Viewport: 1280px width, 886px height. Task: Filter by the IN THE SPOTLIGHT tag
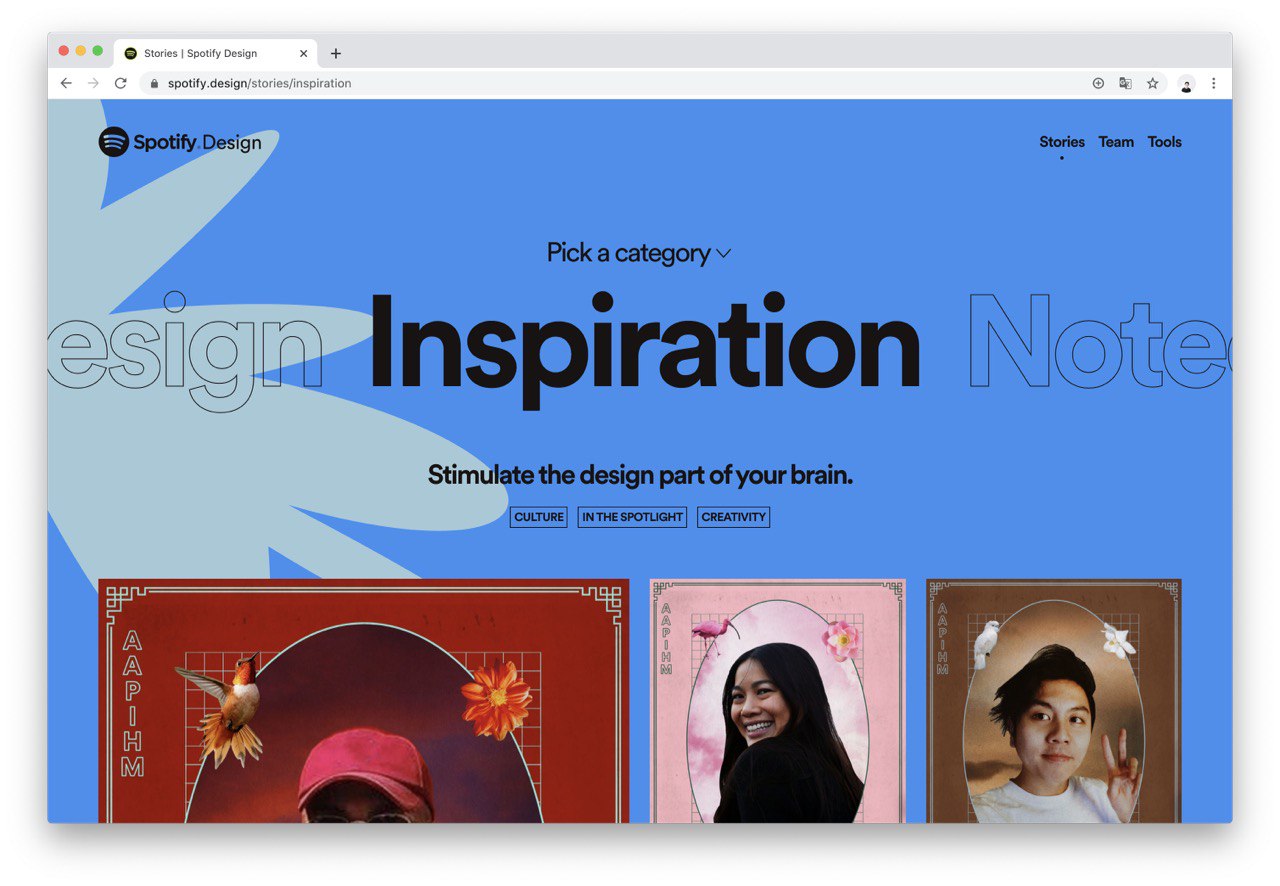632,517
